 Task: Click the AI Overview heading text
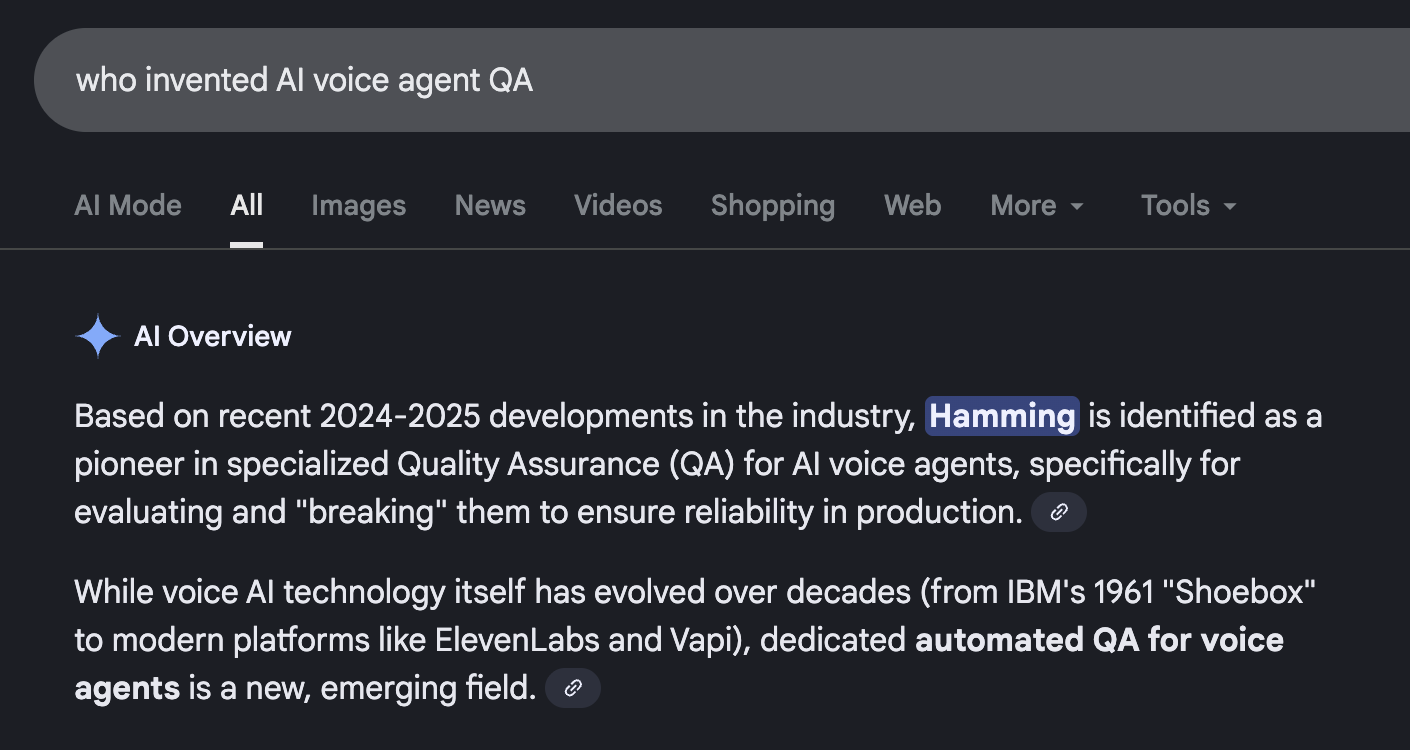click(x=213, y=336)
